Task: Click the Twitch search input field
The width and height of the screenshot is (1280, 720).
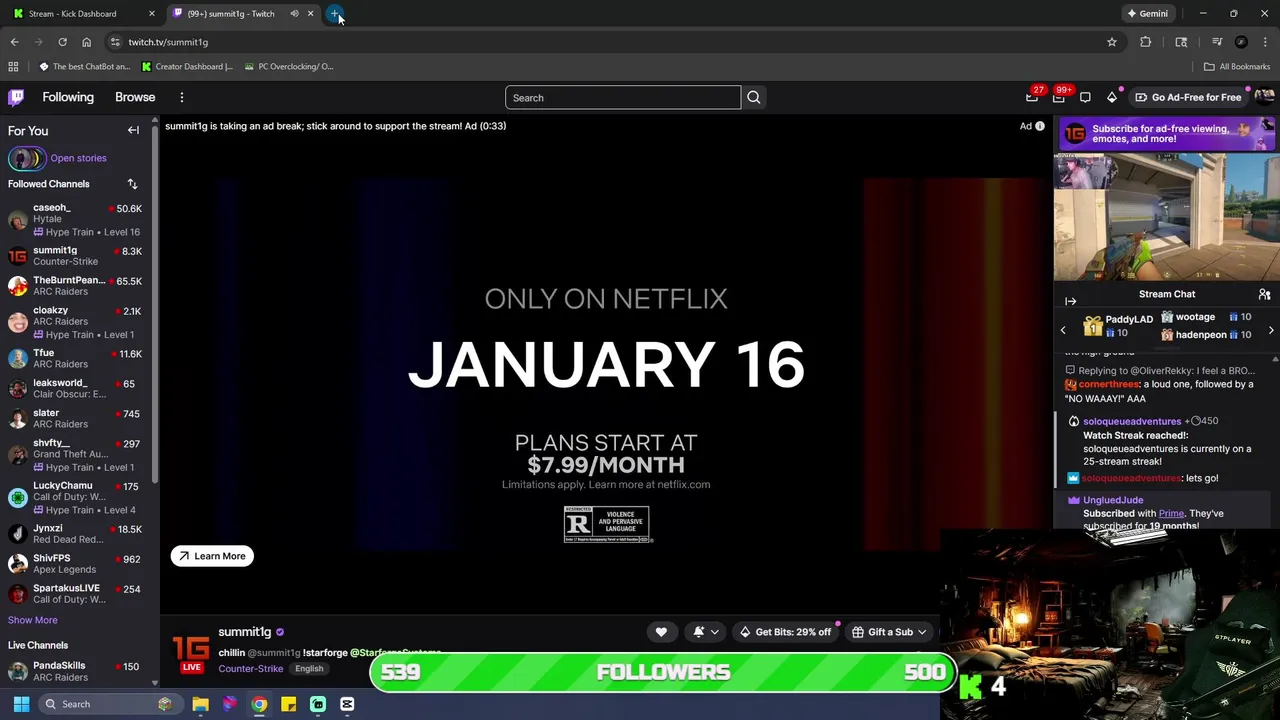Action: point(623,97)
